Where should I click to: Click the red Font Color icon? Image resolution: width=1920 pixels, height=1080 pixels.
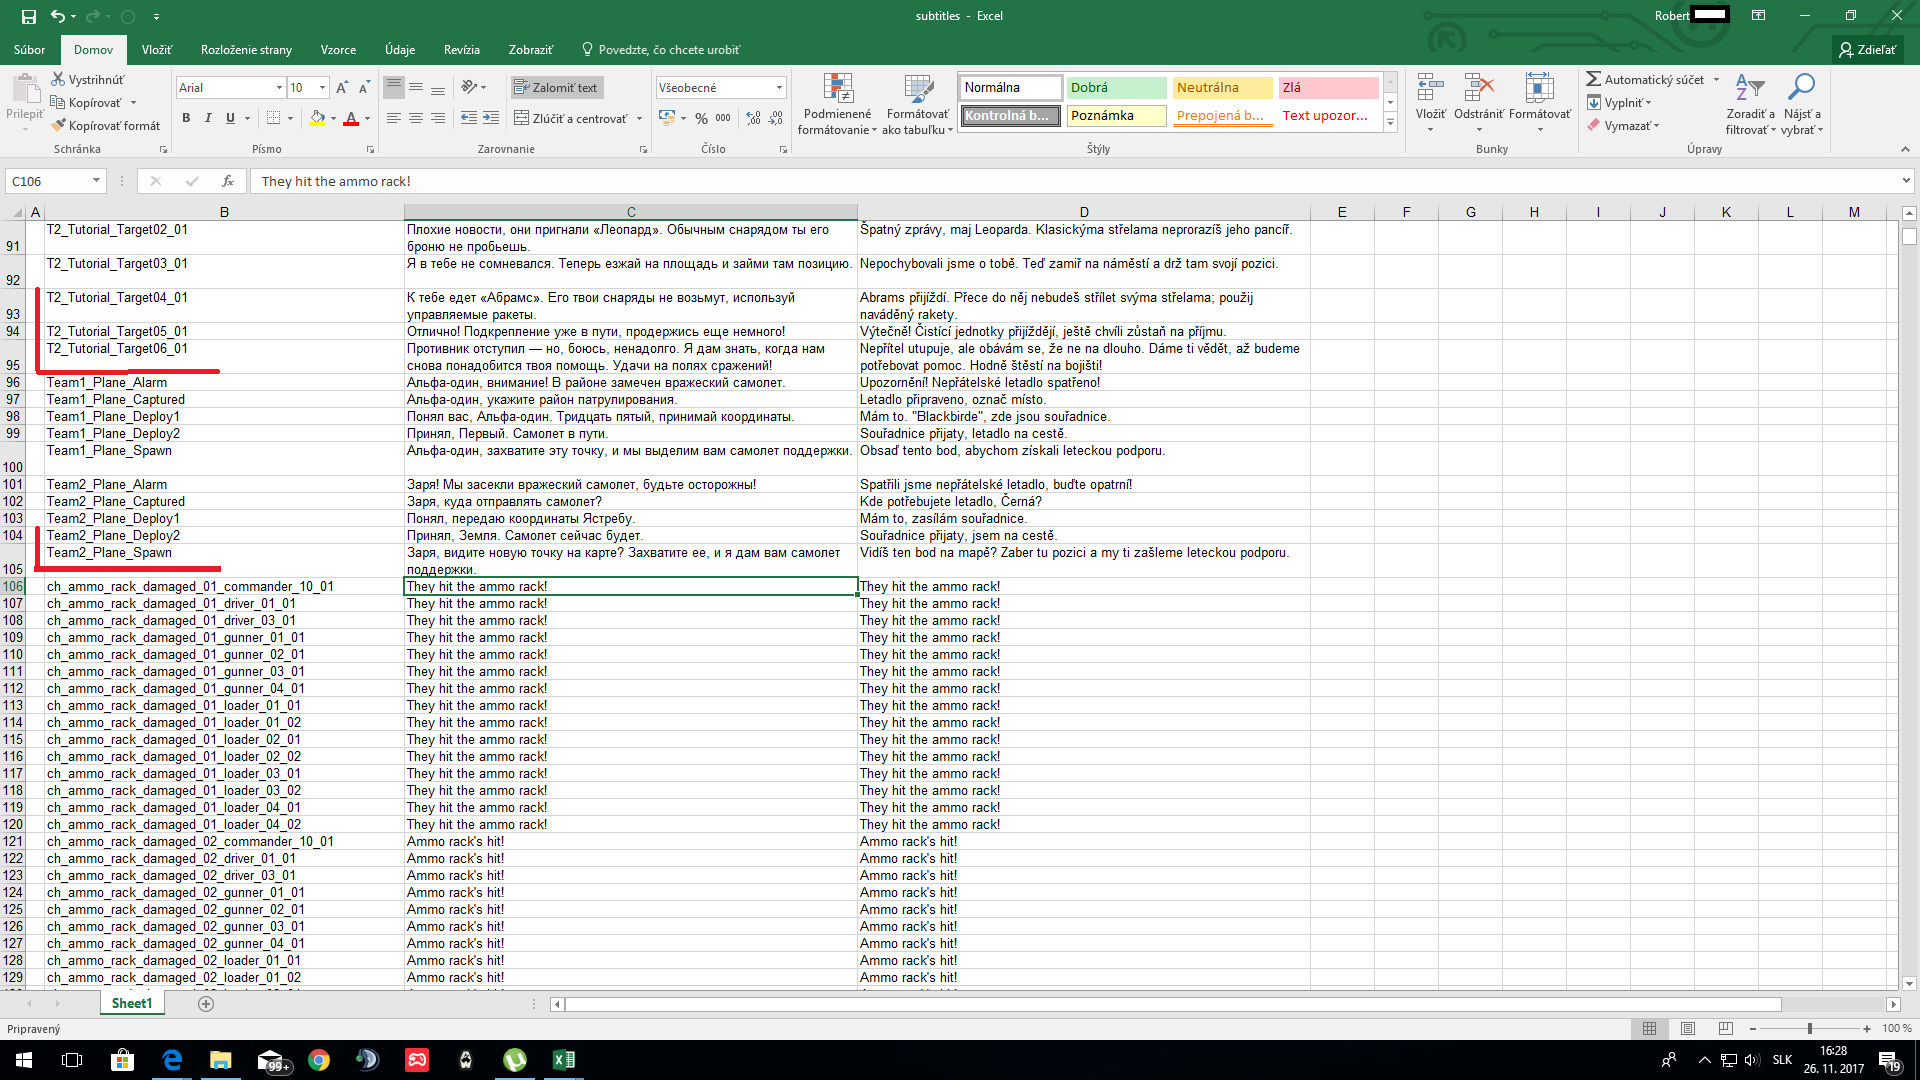[x=351, y=118]
